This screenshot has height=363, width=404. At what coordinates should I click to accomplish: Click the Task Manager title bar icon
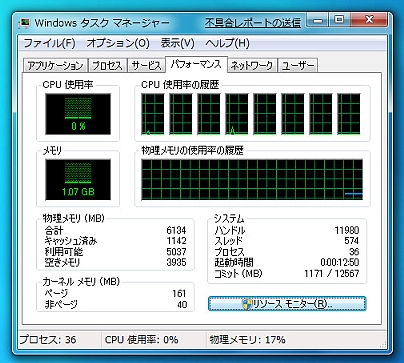[x=24, y=23]
